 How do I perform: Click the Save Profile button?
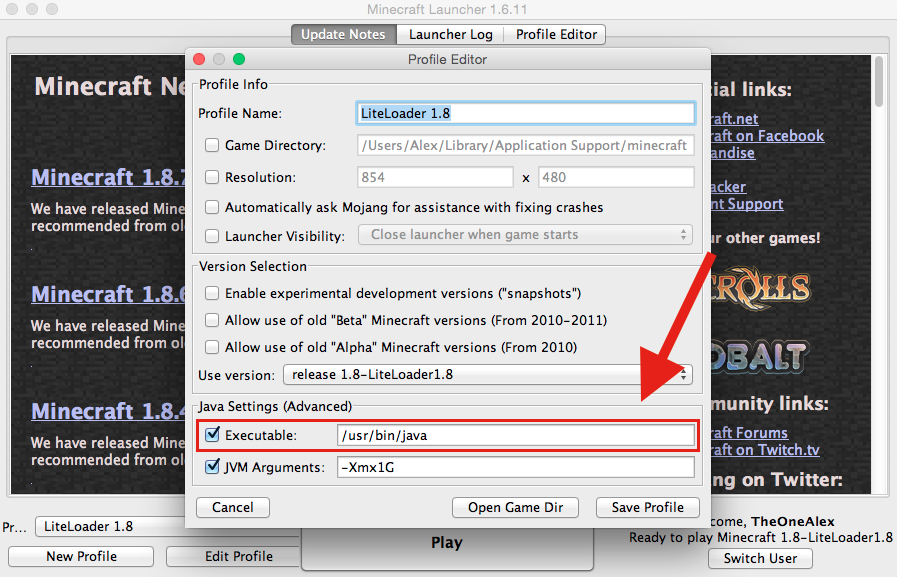point(648,507)
